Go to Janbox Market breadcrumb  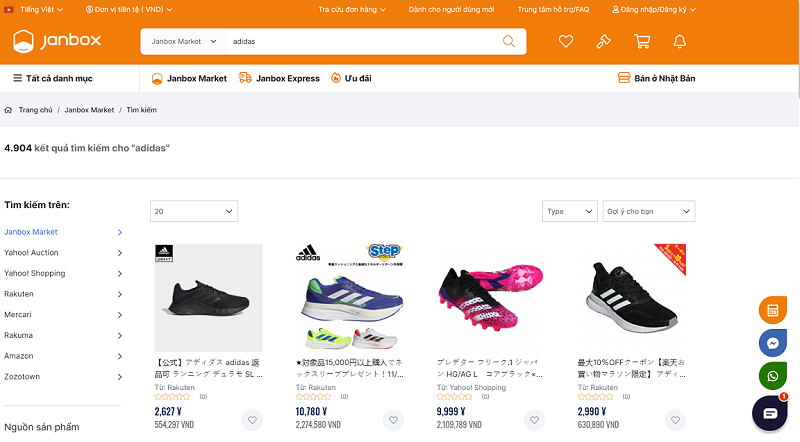[x=89, y=110]
